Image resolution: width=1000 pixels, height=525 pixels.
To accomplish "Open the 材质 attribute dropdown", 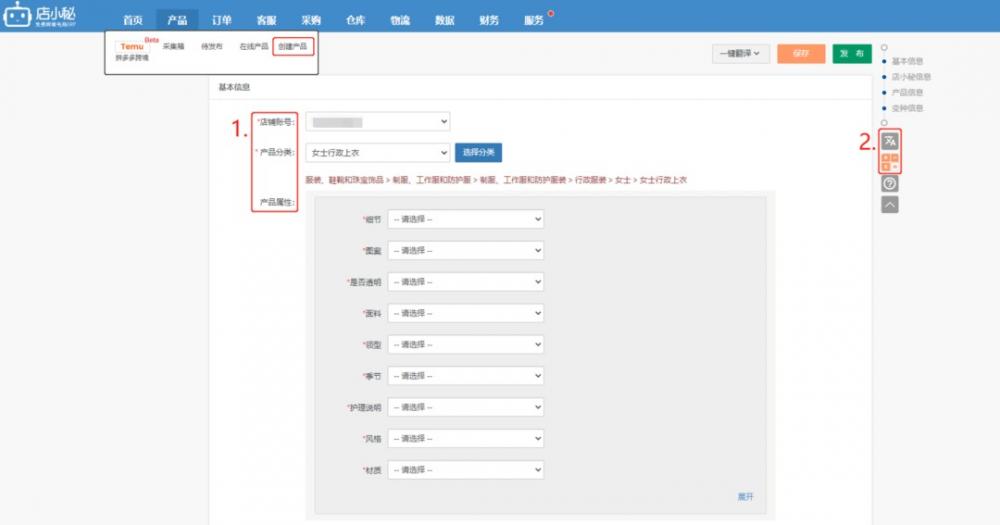I will click(466, 470).
